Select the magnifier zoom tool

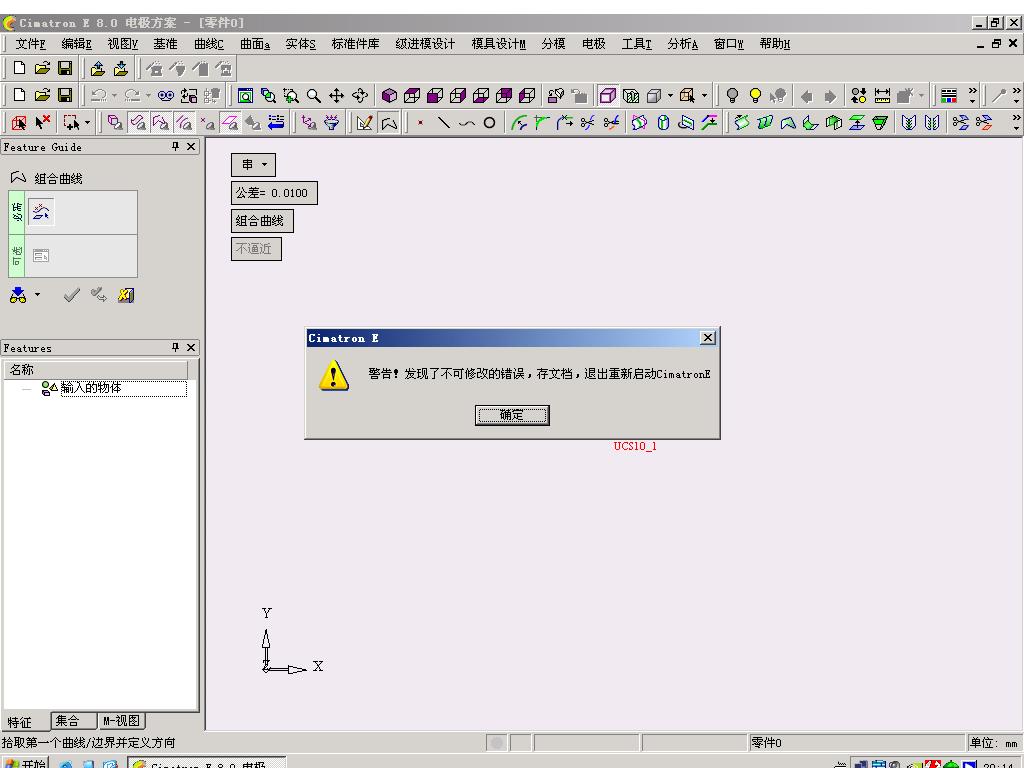pos(314,96)
